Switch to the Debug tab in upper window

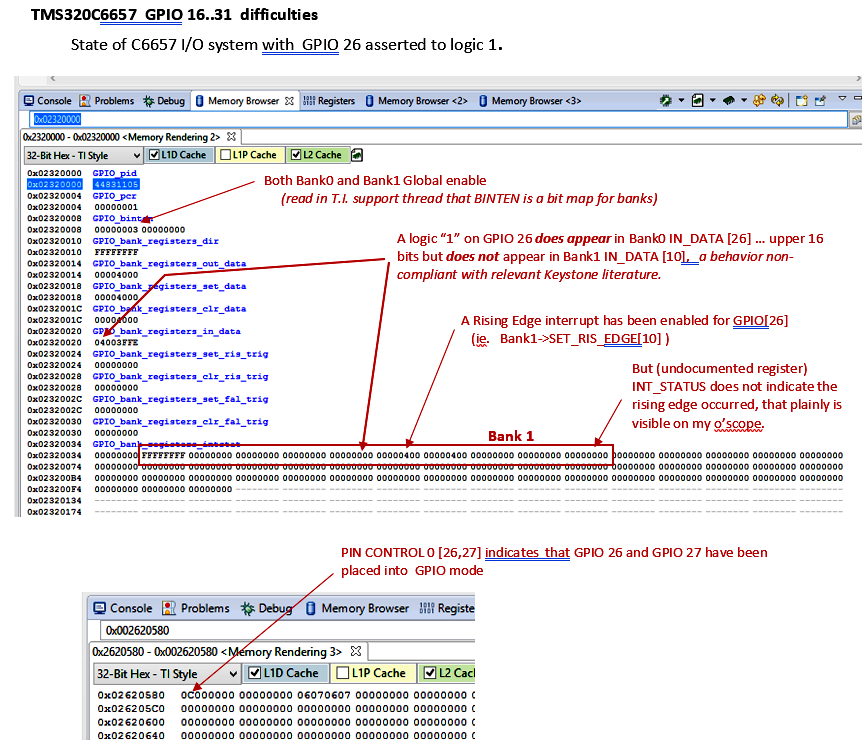tap(164, 101)
